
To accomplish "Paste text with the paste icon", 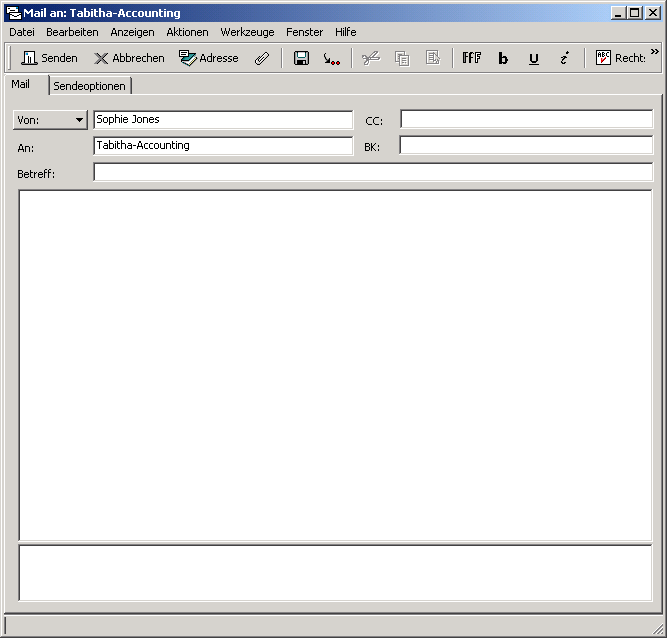I will [433, 58].
